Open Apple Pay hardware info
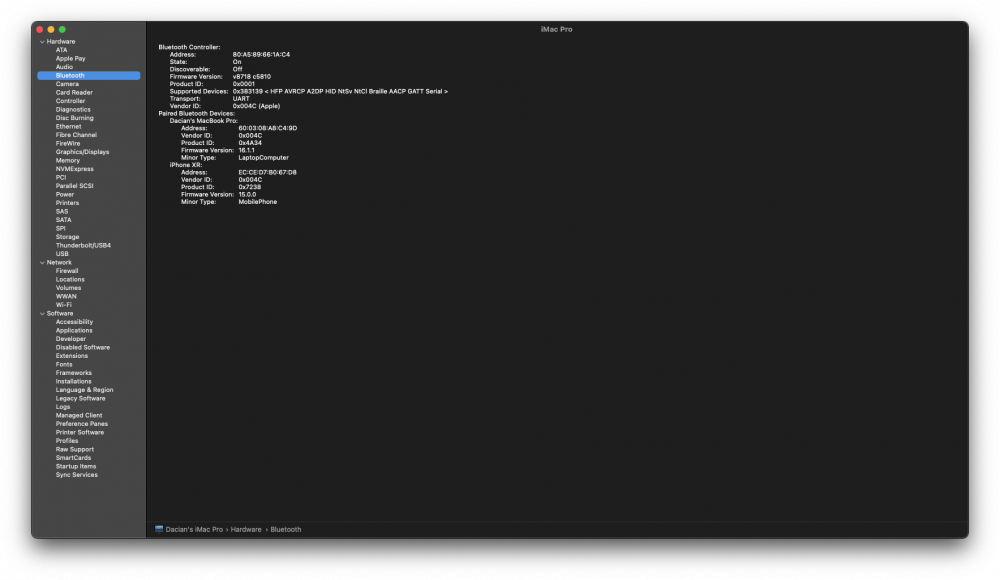This screenshot has width=1000, height=580. (70, 58)
